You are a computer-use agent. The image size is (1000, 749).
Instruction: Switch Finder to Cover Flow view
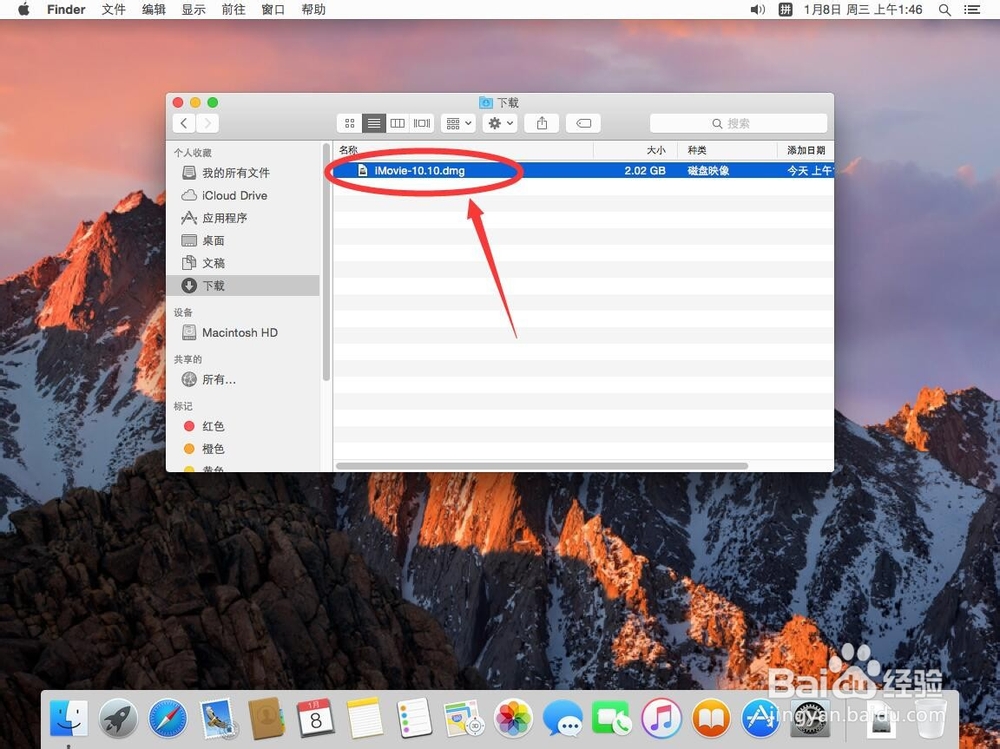click(x=422, y=123)
